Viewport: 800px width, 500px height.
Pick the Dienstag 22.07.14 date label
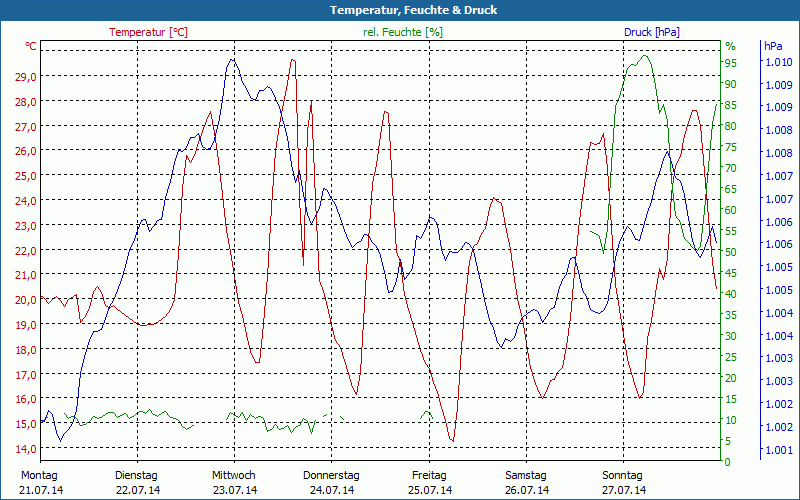[137, 482]
